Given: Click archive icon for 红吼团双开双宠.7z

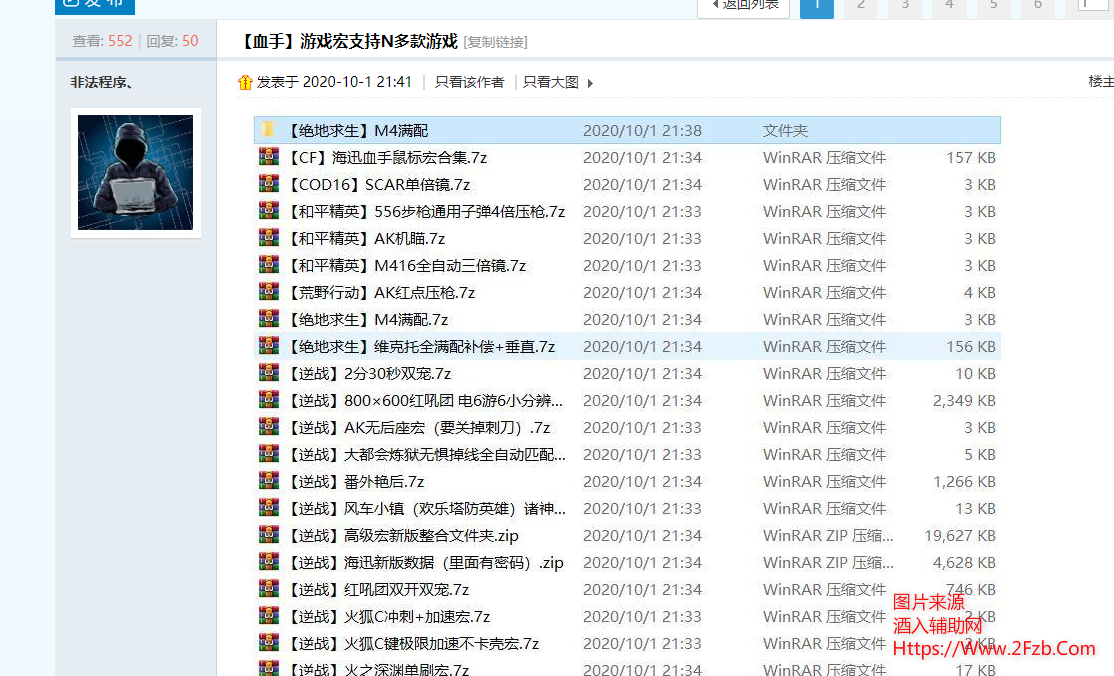Looking at the screenshot, I should pyautogui.click(x=269, y=589).
